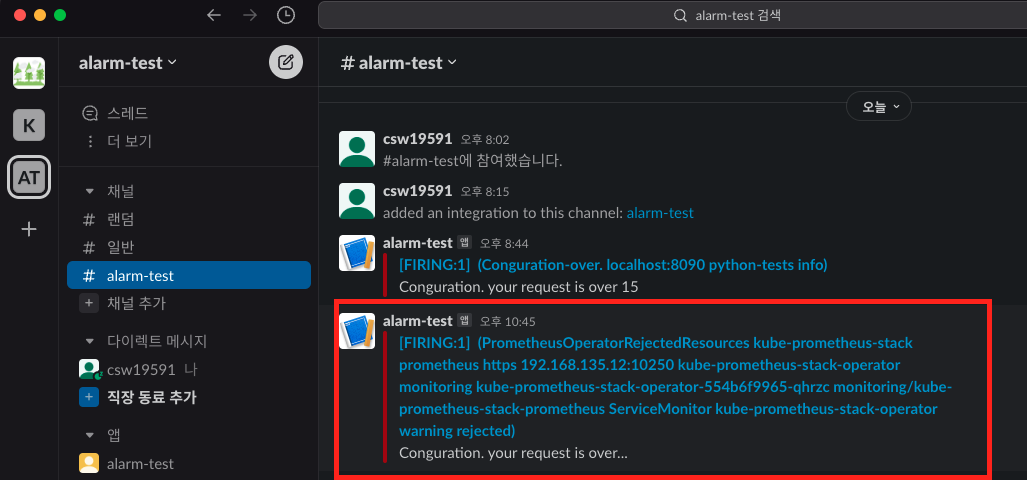Click csw19591 name on 8:15 message

point(417,191)
